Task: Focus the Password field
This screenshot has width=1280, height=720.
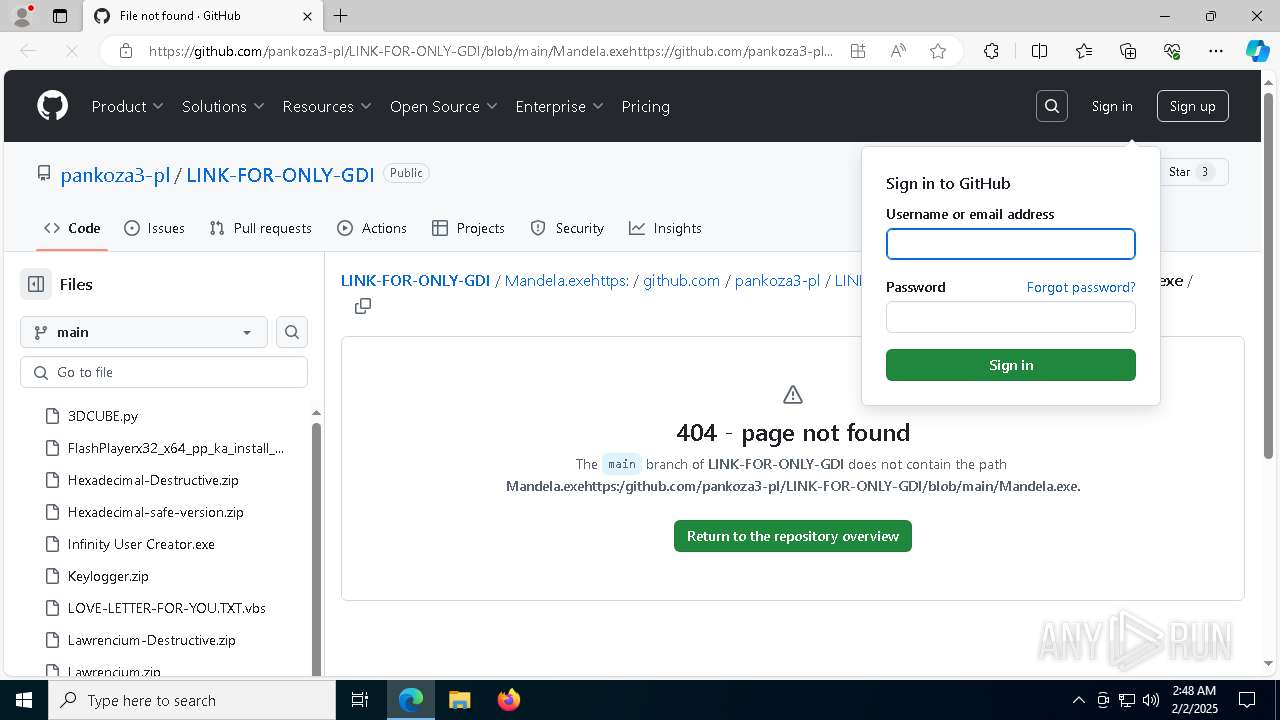Action: [1011, 317]
